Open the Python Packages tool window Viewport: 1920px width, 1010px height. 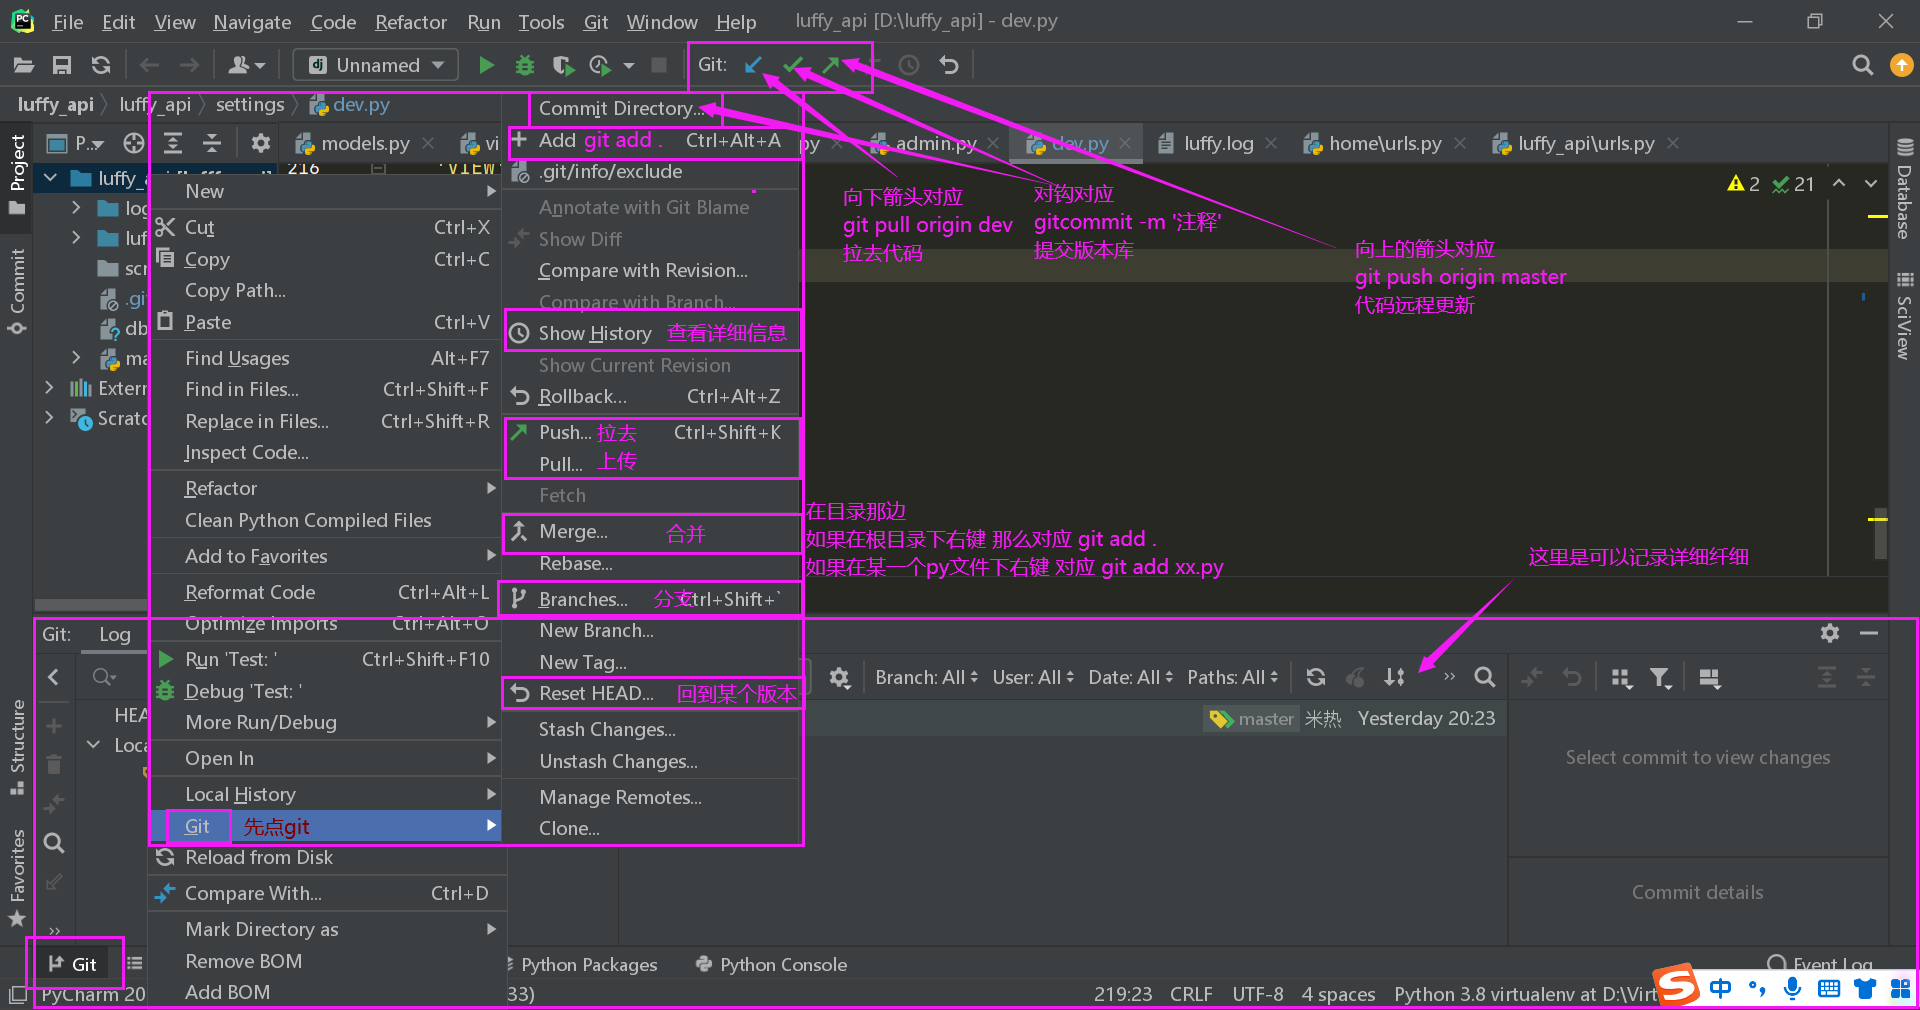pos(583,964)
